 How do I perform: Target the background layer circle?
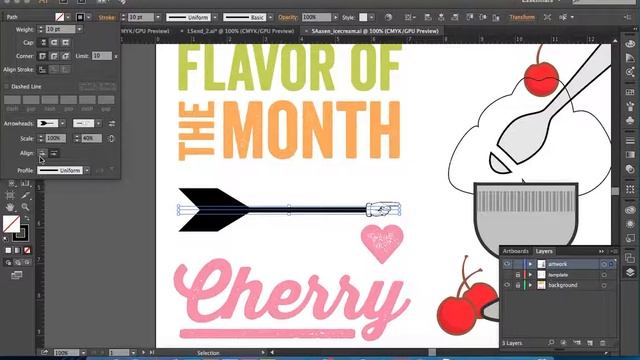pyautogui.click(x=604, y=285)
